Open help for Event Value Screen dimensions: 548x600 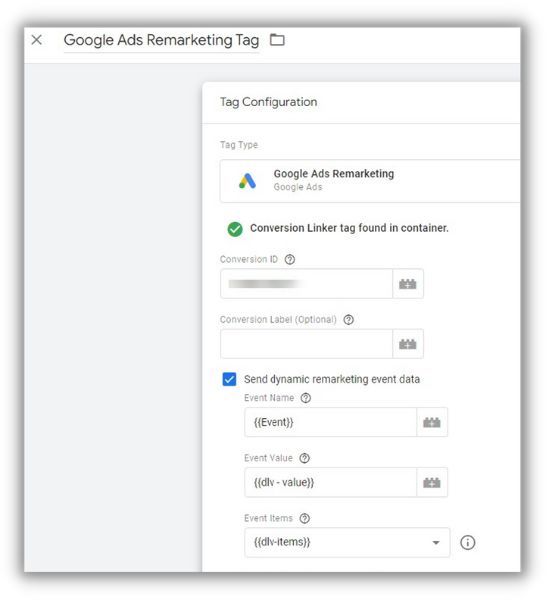pos(304,458)
